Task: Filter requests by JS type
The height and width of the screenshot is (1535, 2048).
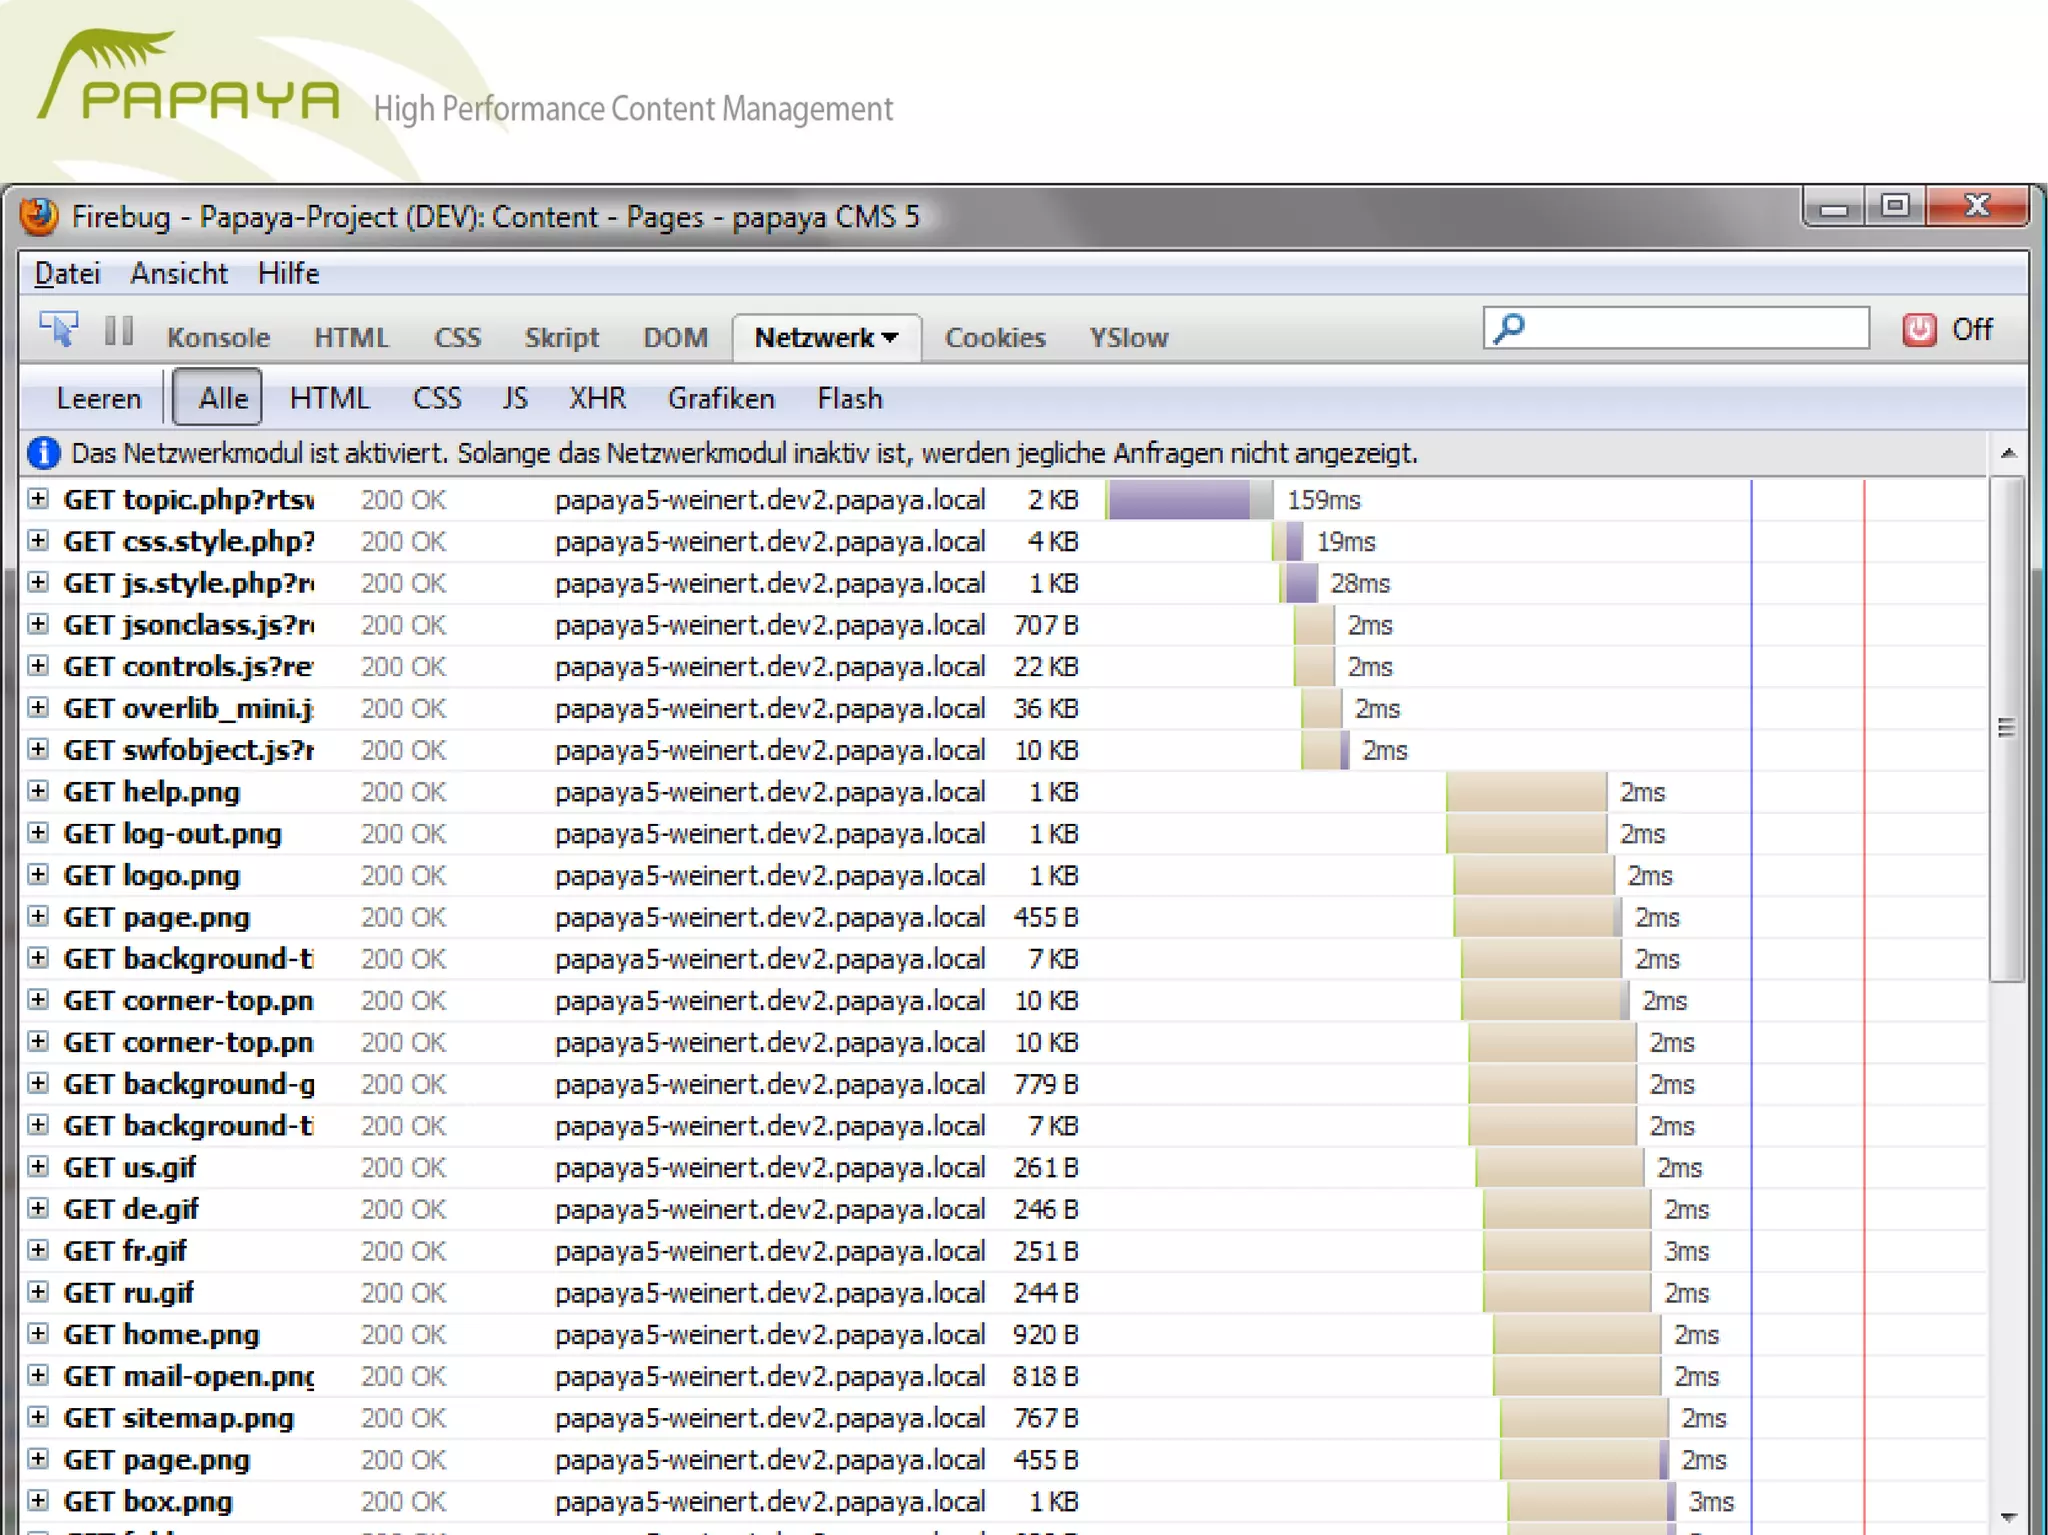Action: pyautogui.click(x=515, y=398)
